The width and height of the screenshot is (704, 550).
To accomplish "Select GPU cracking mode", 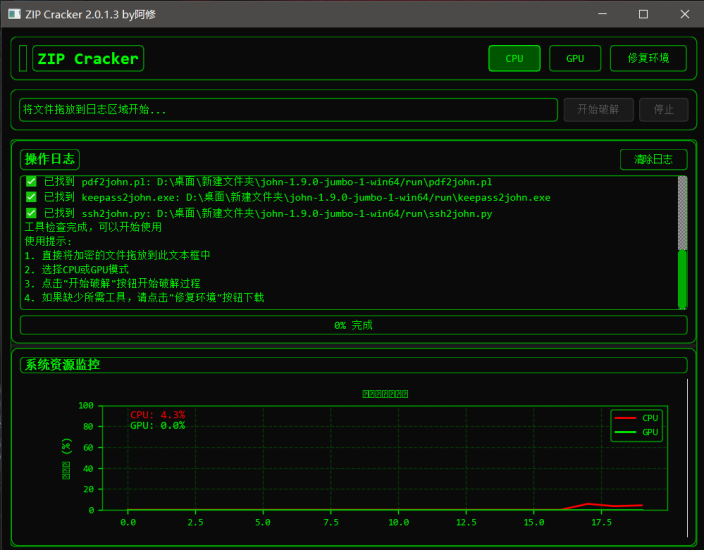I will point(575,59).
